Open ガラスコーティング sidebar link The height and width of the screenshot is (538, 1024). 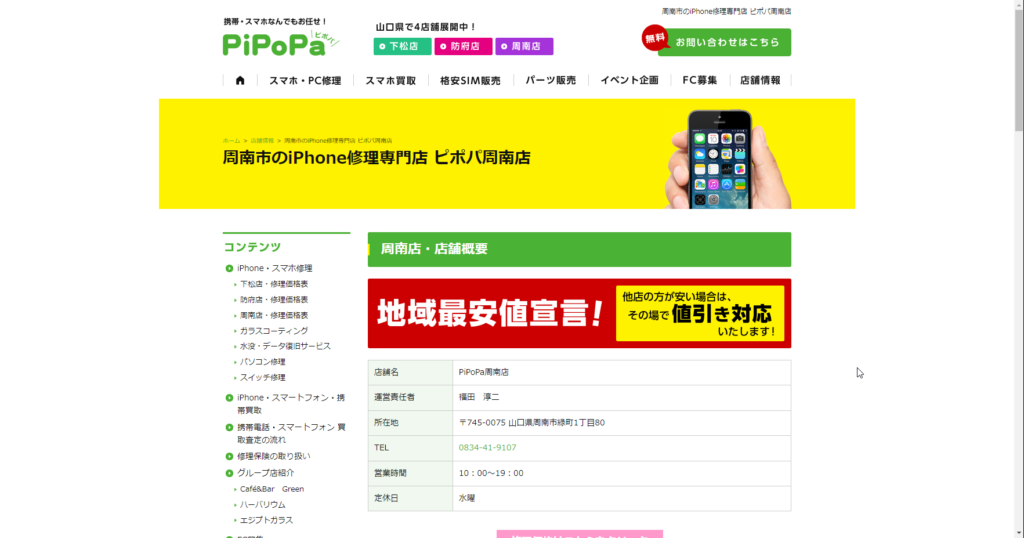(x=274, y=331)
